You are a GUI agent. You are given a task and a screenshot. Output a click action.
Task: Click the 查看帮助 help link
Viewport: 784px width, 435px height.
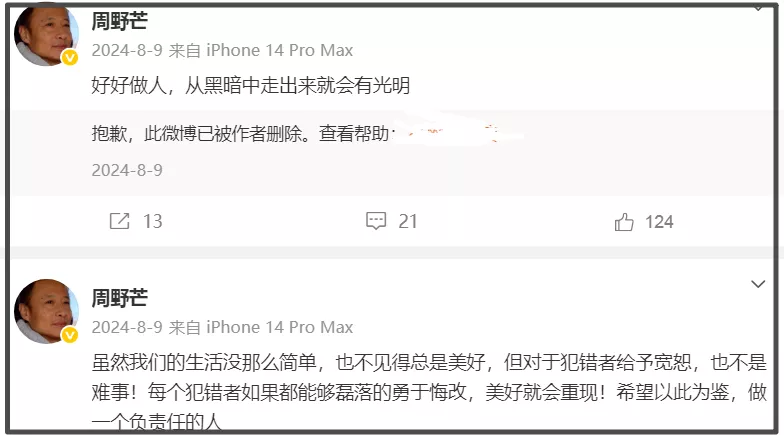coord(354,134)
